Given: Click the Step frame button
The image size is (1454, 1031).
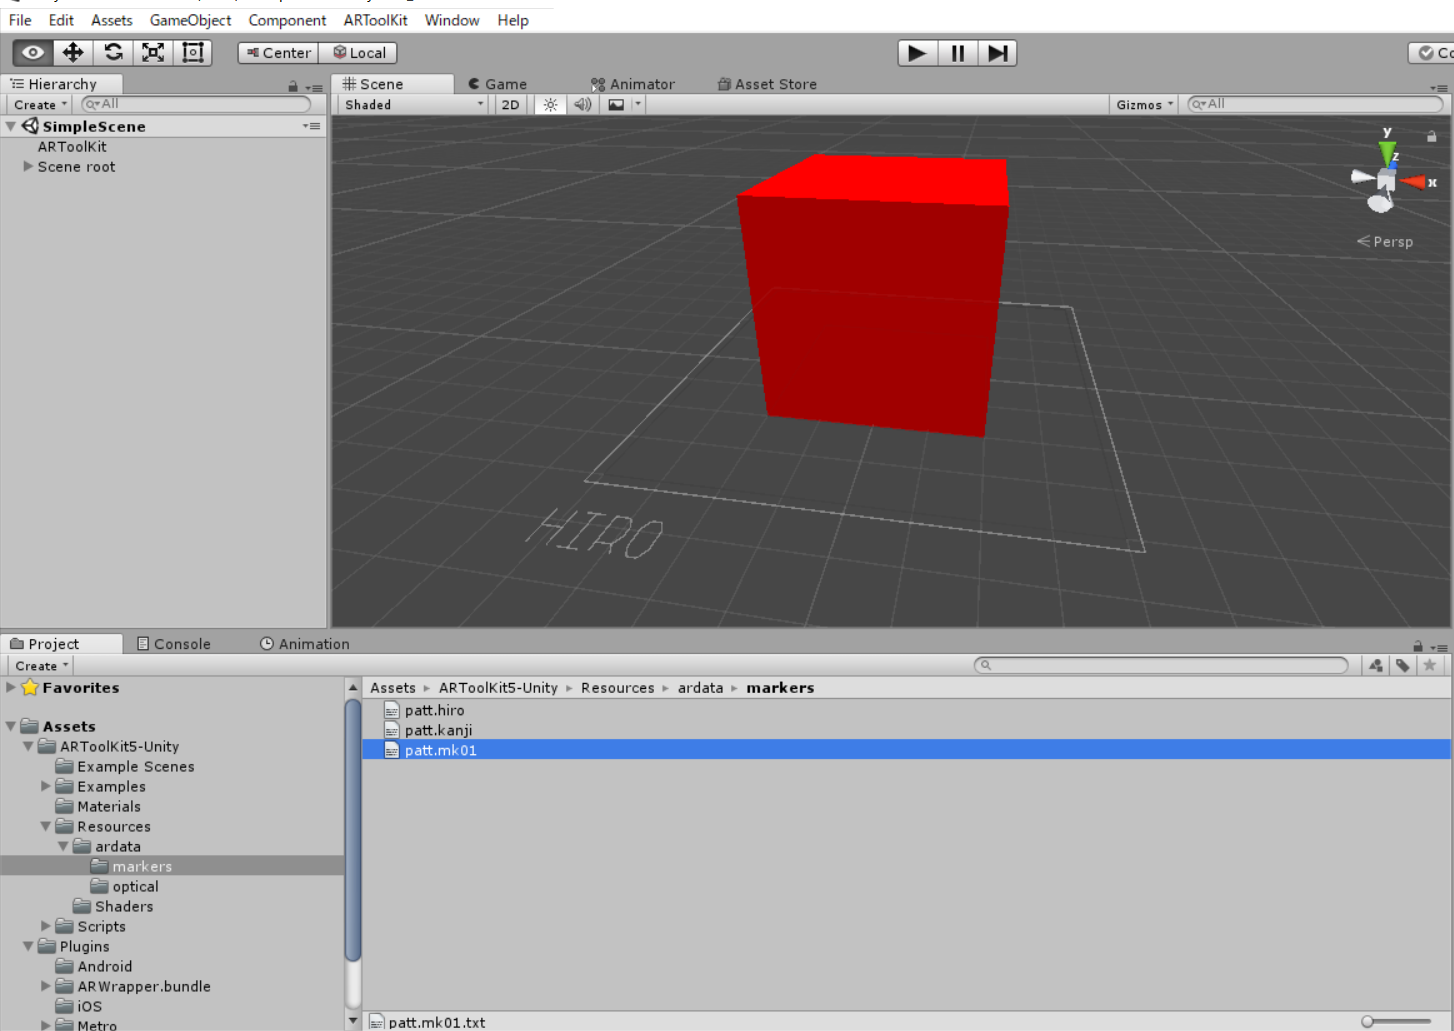Looking at the screenshot, I should click(997, 53).
